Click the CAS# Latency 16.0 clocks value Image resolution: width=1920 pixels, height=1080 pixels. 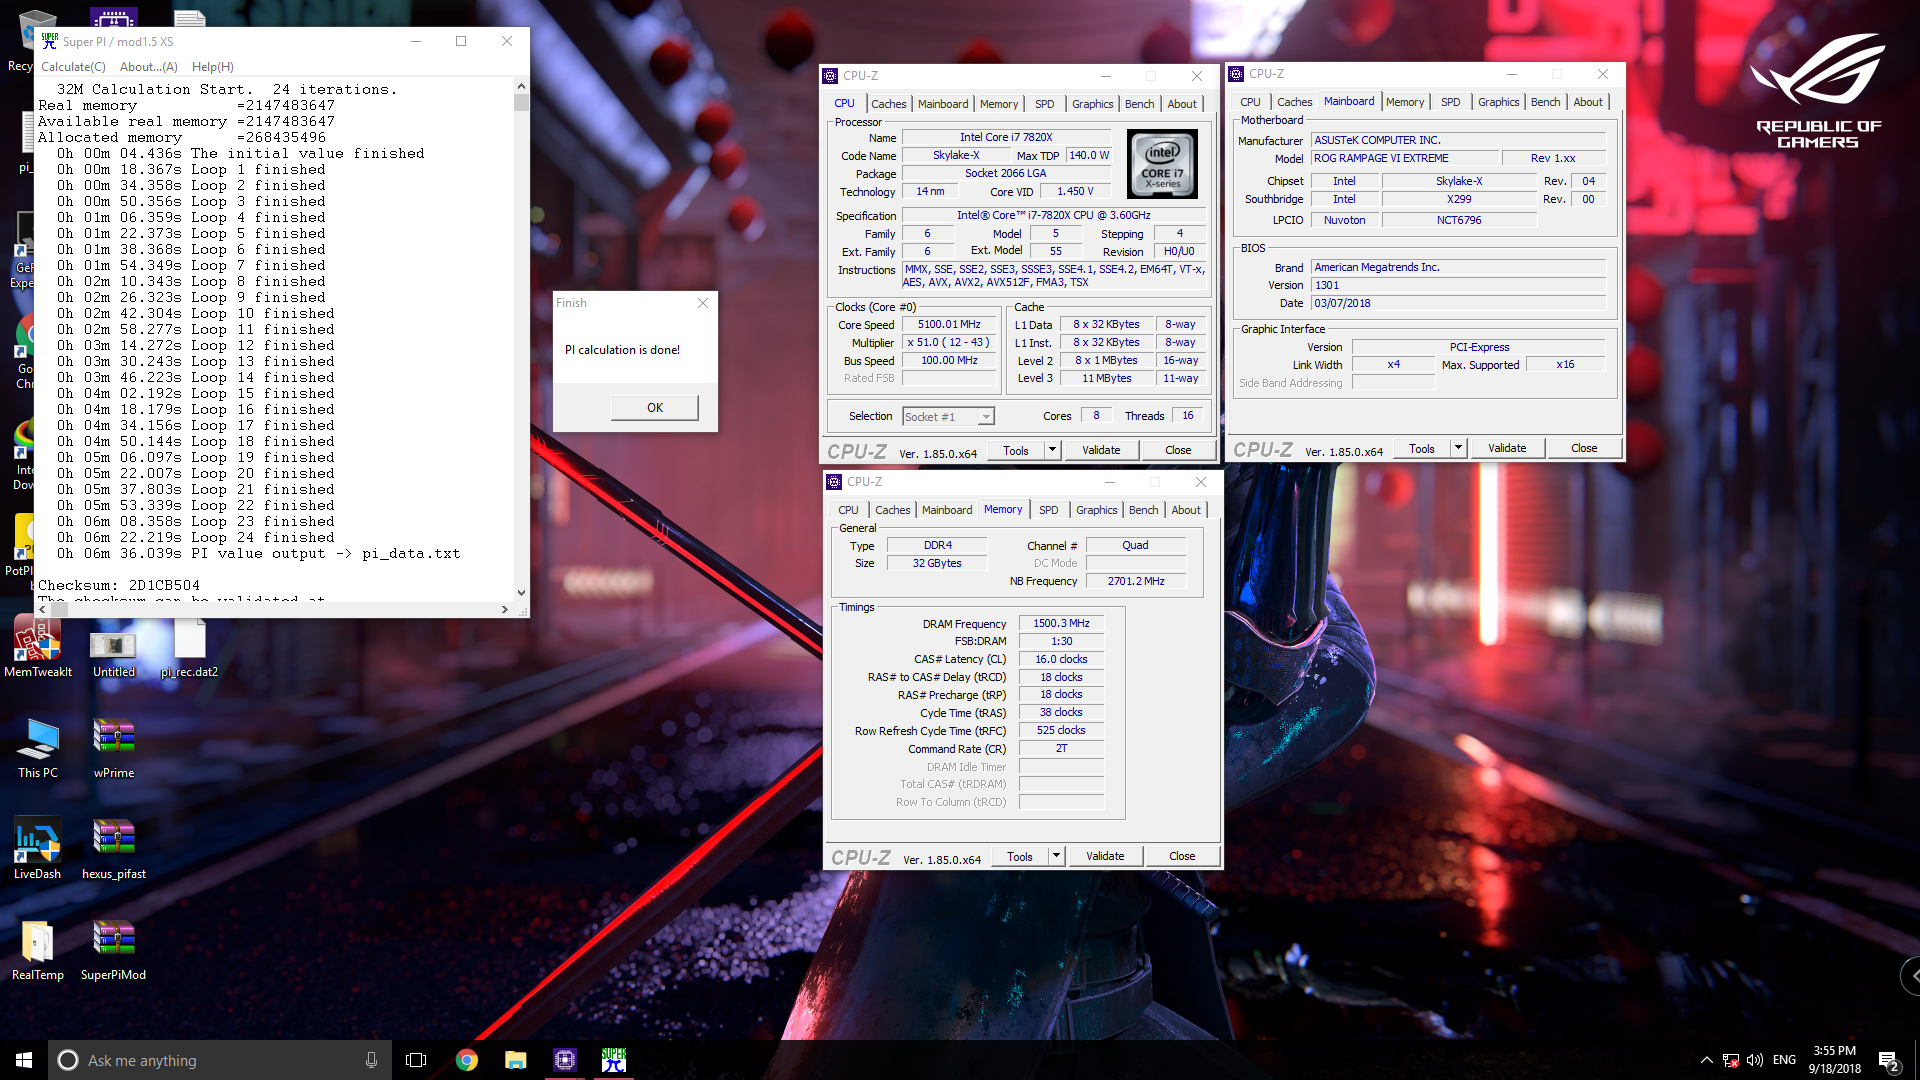(1061, 659)
